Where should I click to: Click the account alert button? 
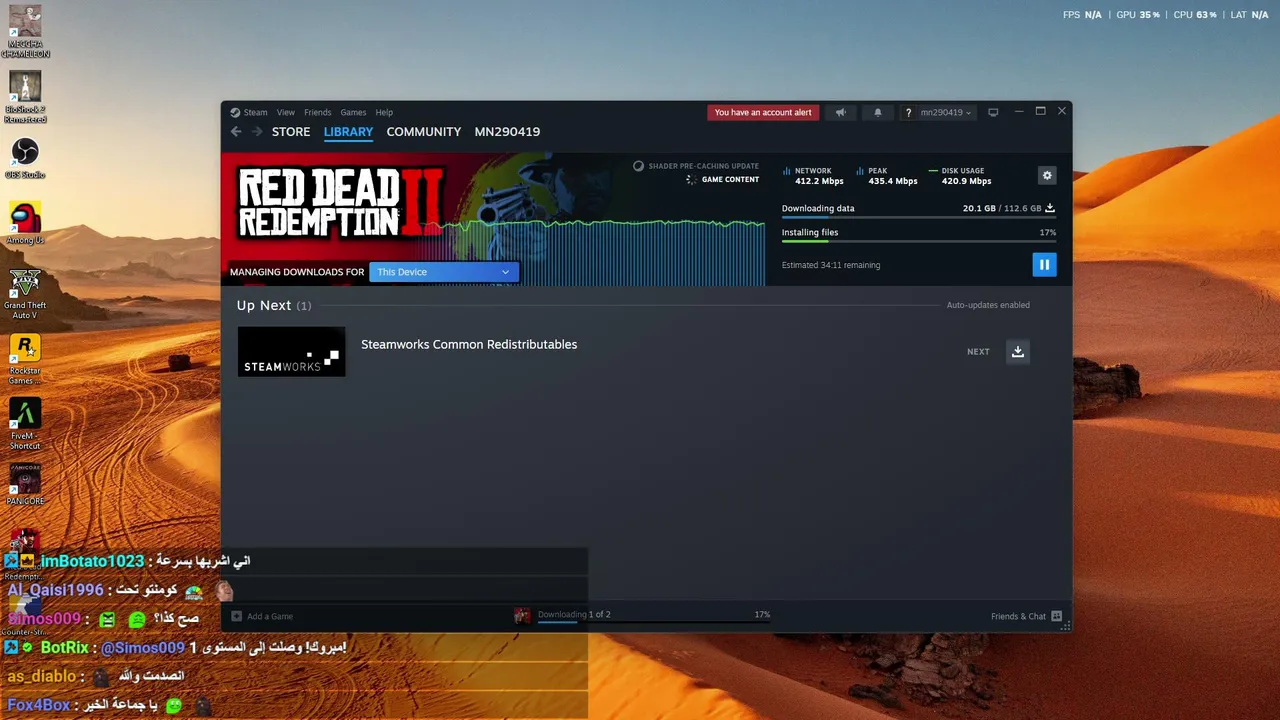coord(763,112)
